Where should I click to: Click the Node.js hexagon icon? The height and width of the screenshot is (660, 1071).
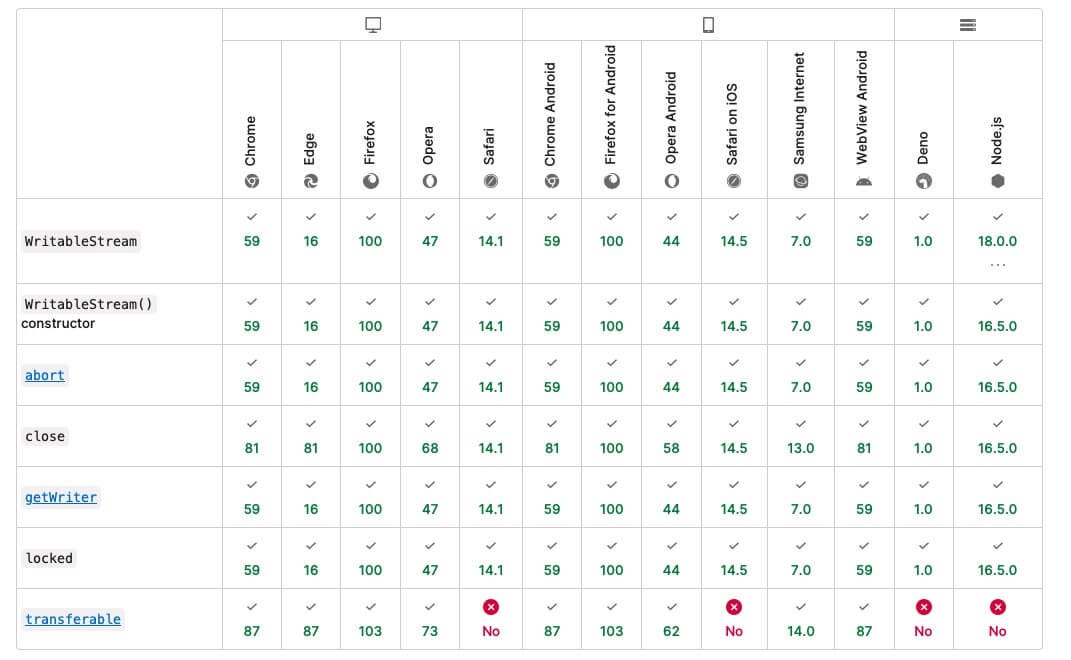click(997, 181)
